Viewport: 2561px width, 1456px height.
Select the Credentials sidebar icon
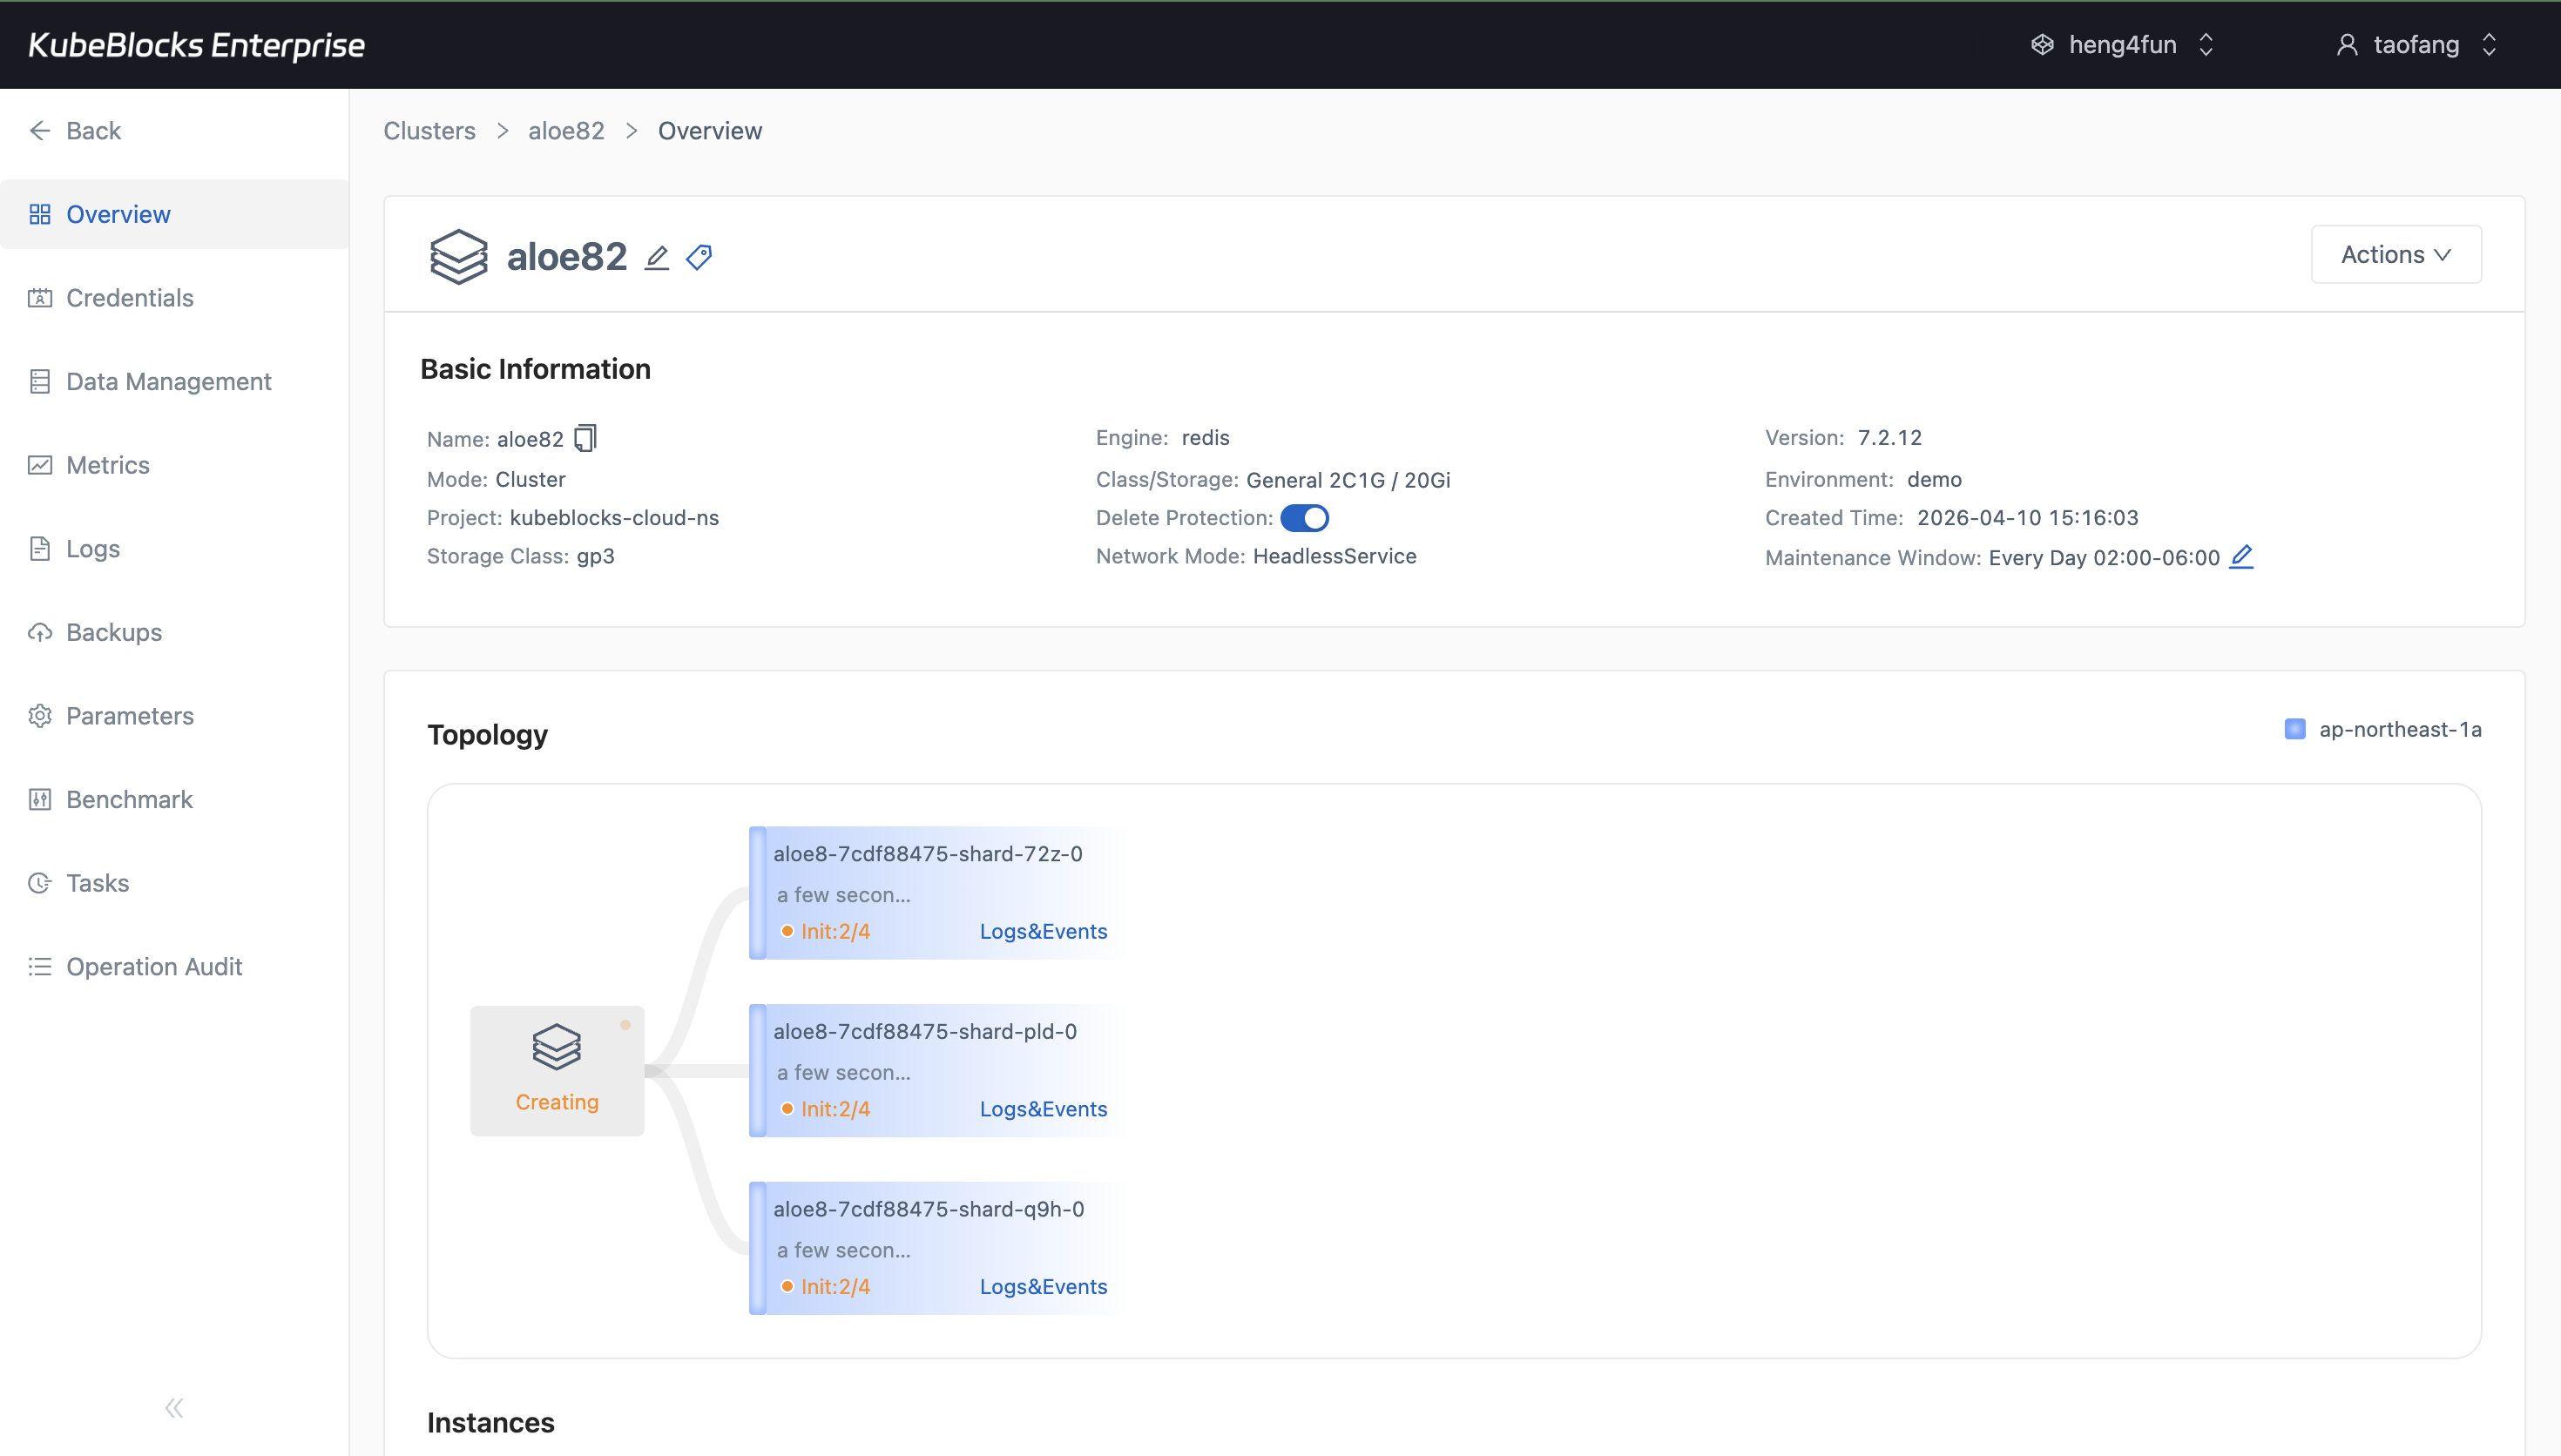[40, 297]
